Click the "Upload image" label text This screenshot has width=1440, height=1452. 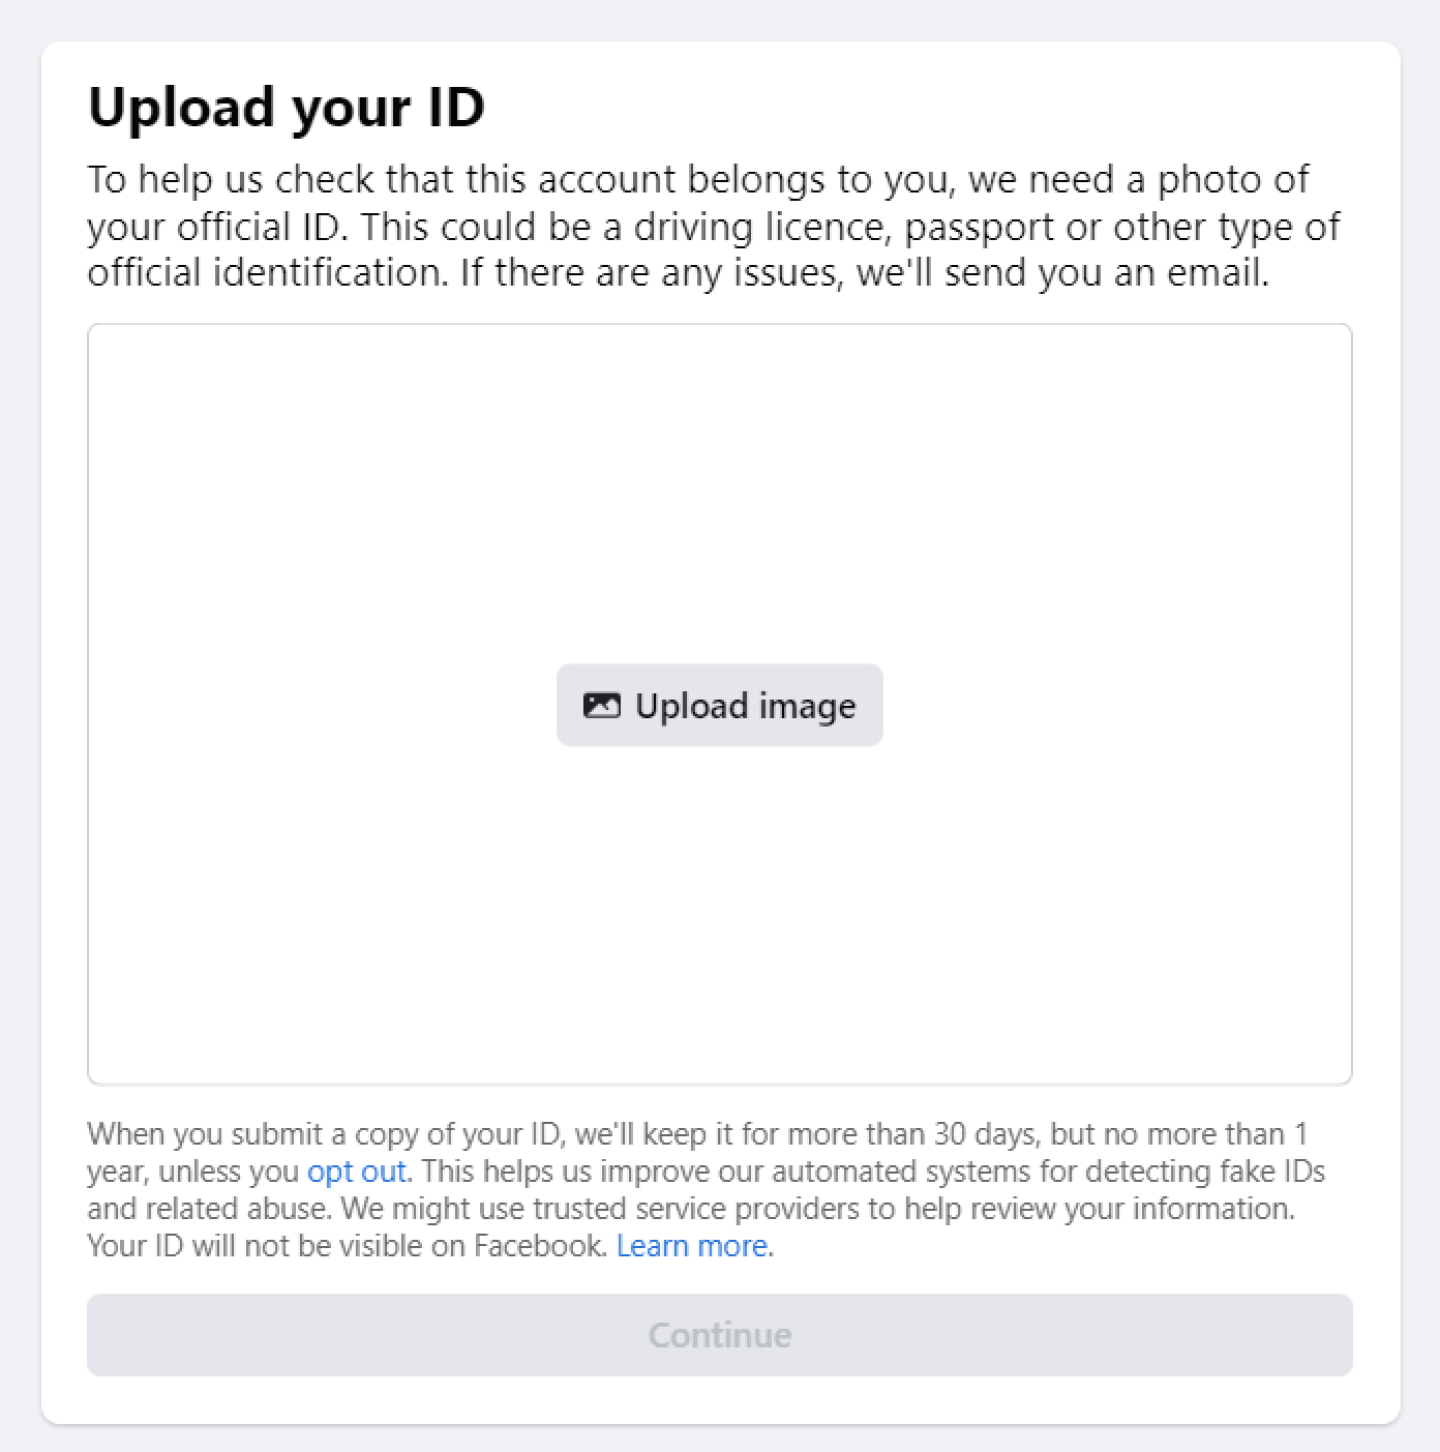click(x=745, y=706)
